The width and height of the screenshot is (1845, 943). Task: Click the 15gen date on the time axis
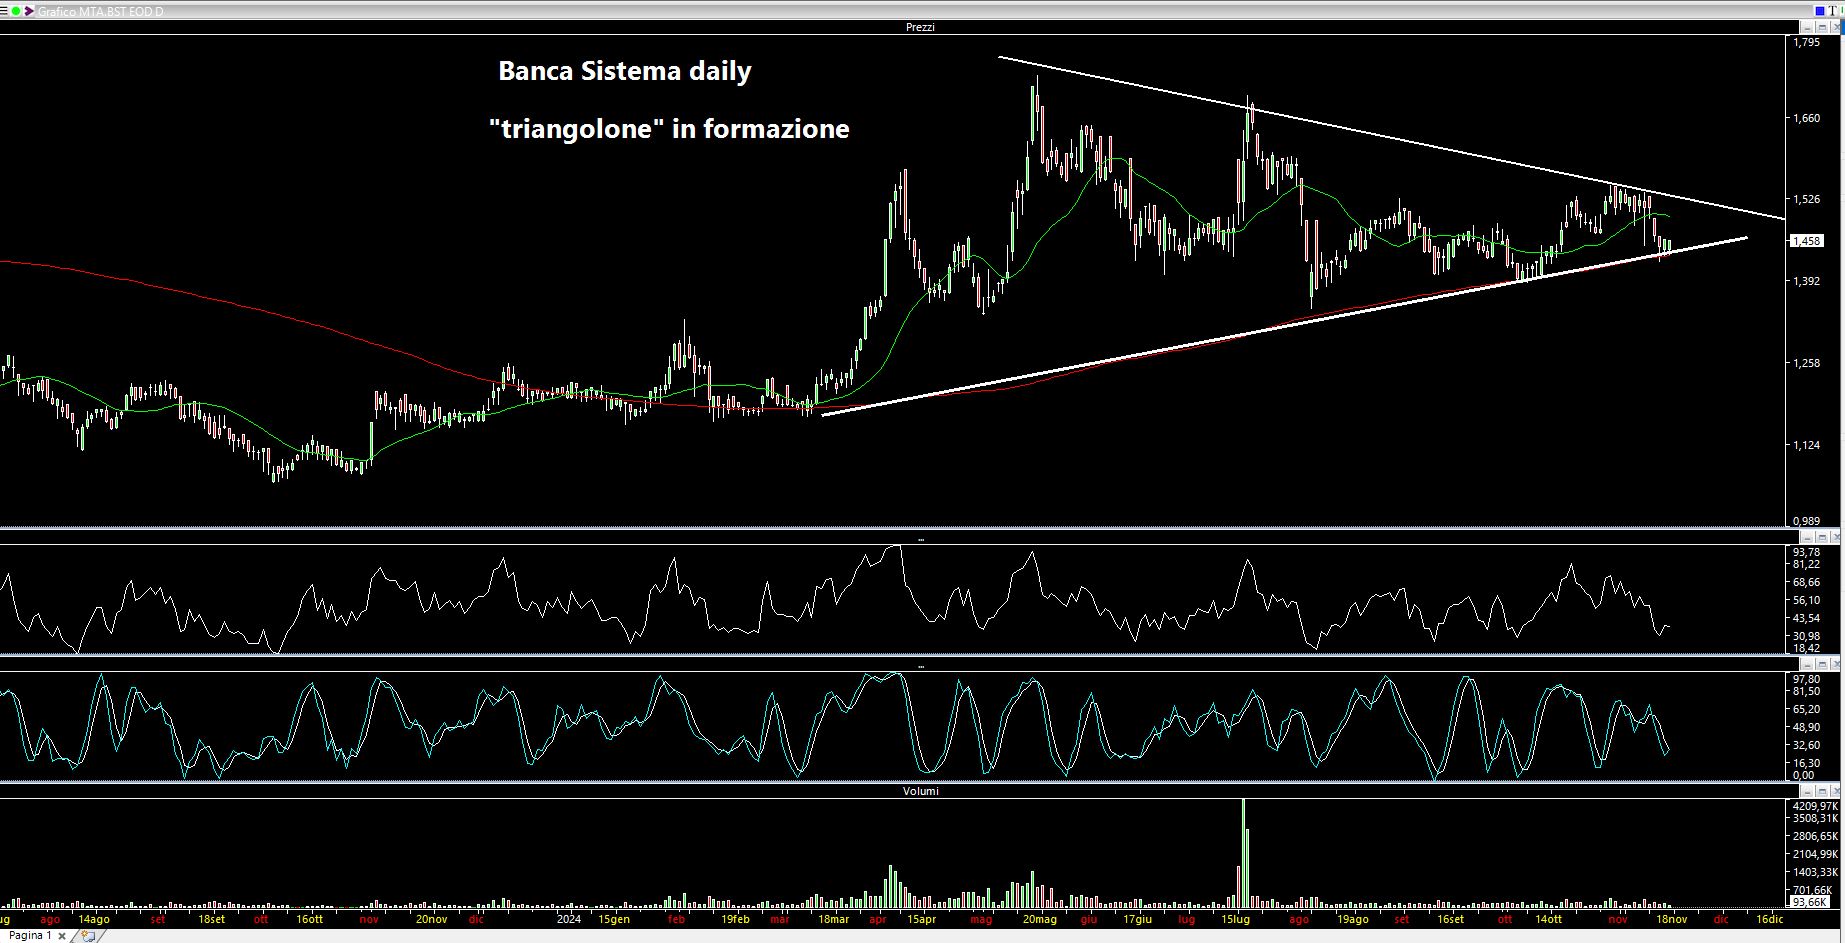(614, 919)
